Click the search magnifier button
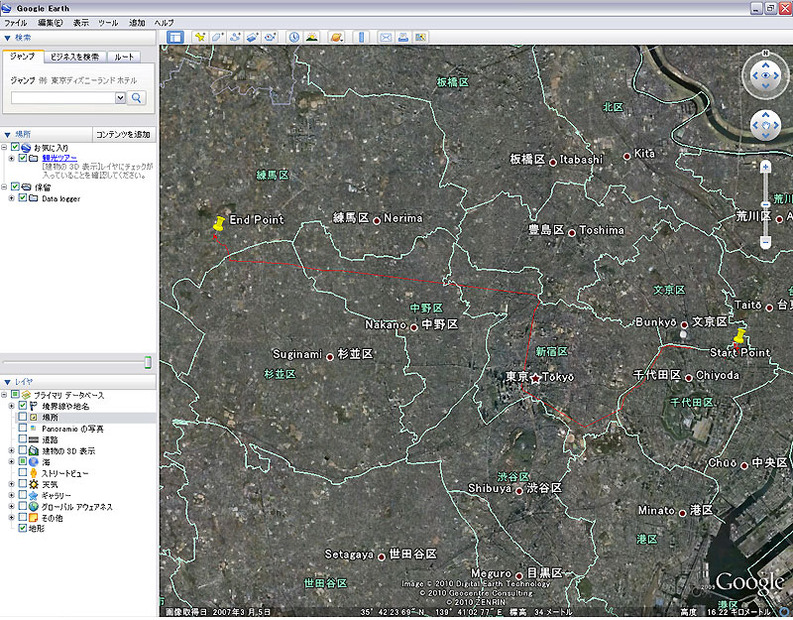 (x=137, y=98)
